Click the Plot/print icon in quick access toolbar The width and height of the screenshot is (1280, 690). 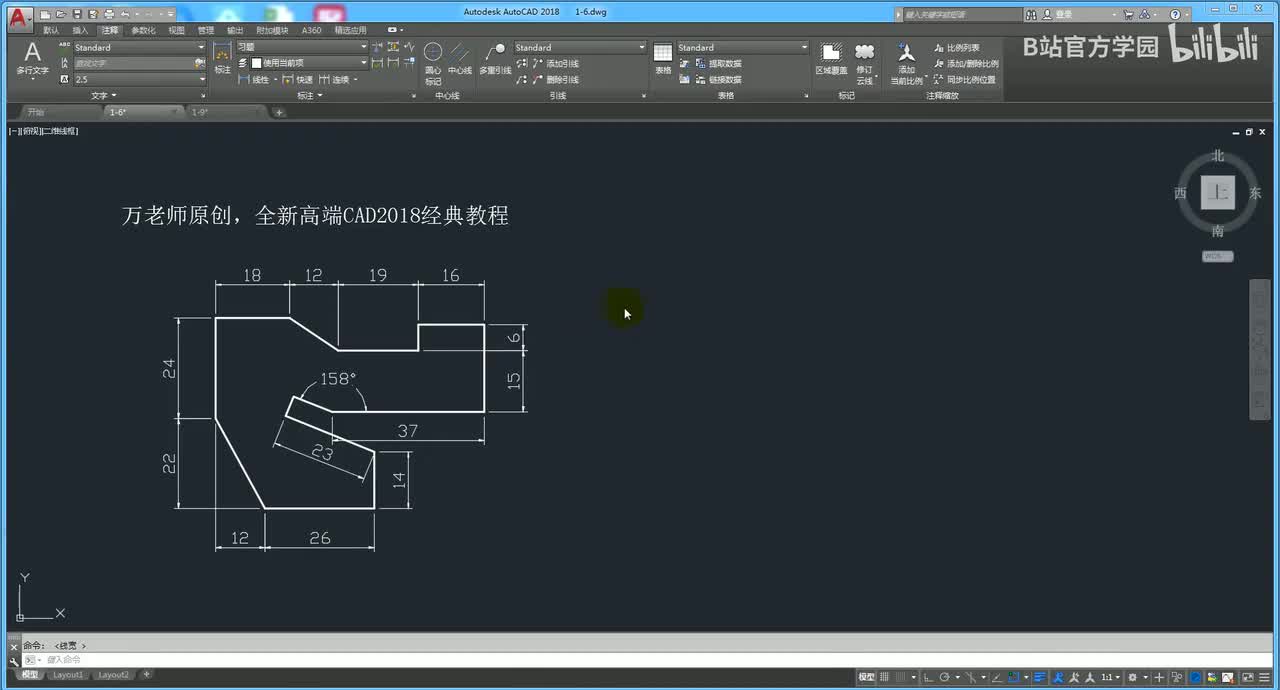(x=108, y=14)
